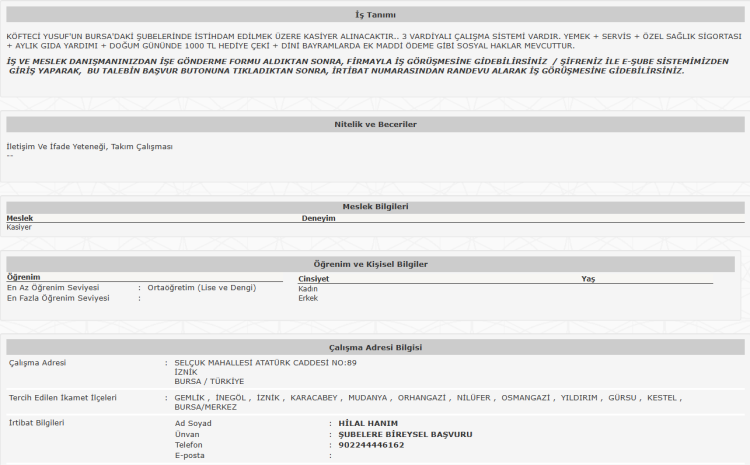The image size is (750, 465).
Task: Click the Ortaöğretim (Lise ve Dengi) value
Action: pos(214,288)
